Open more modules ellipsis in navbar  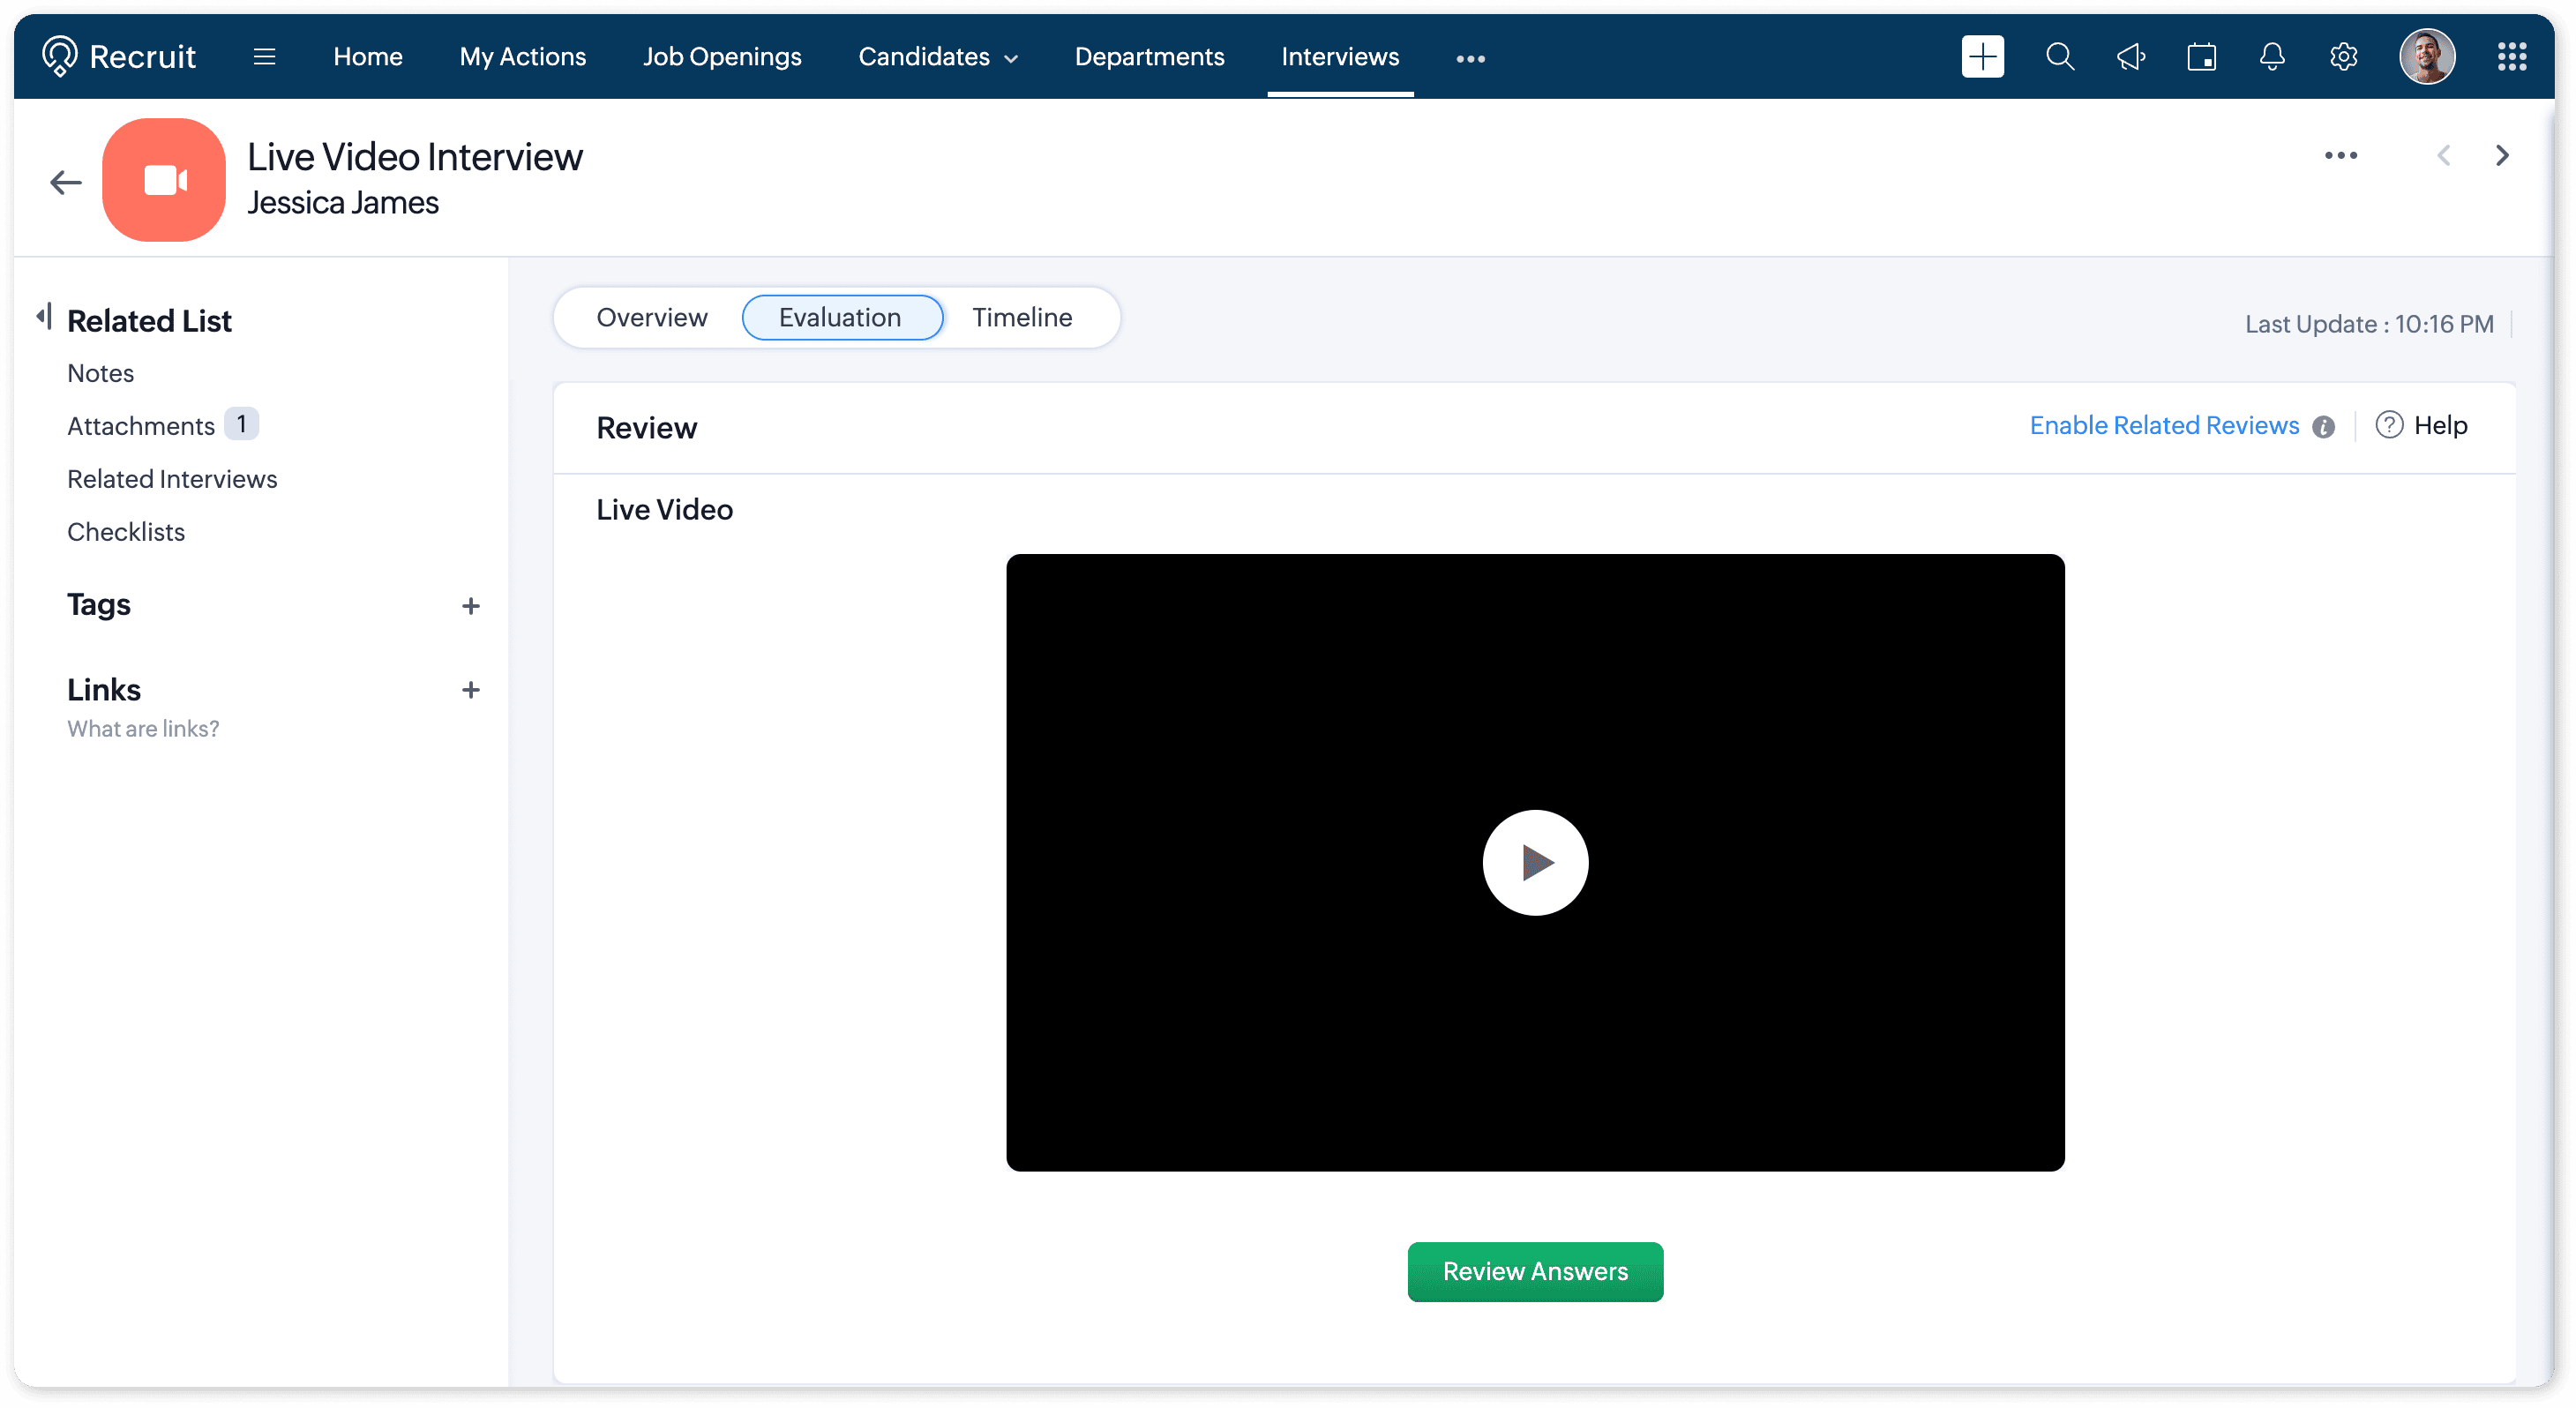pos(1470,59)
